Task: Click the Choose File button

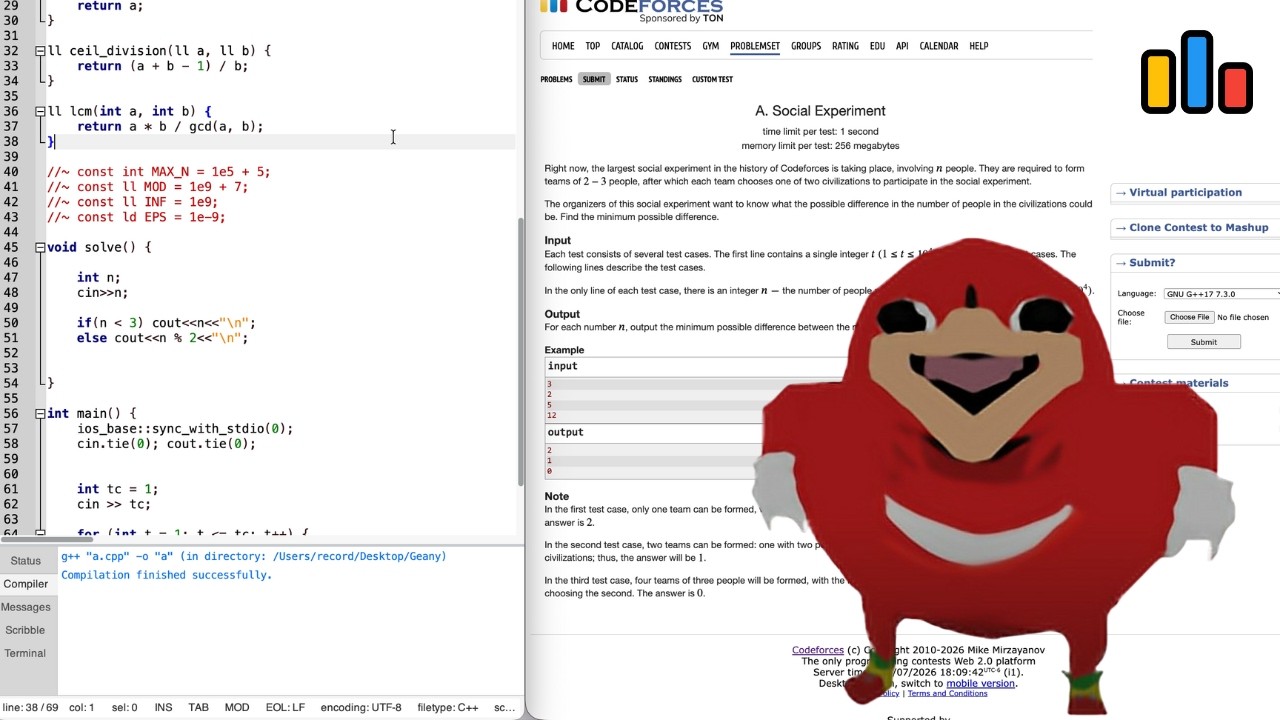Action: [1189, 317]
